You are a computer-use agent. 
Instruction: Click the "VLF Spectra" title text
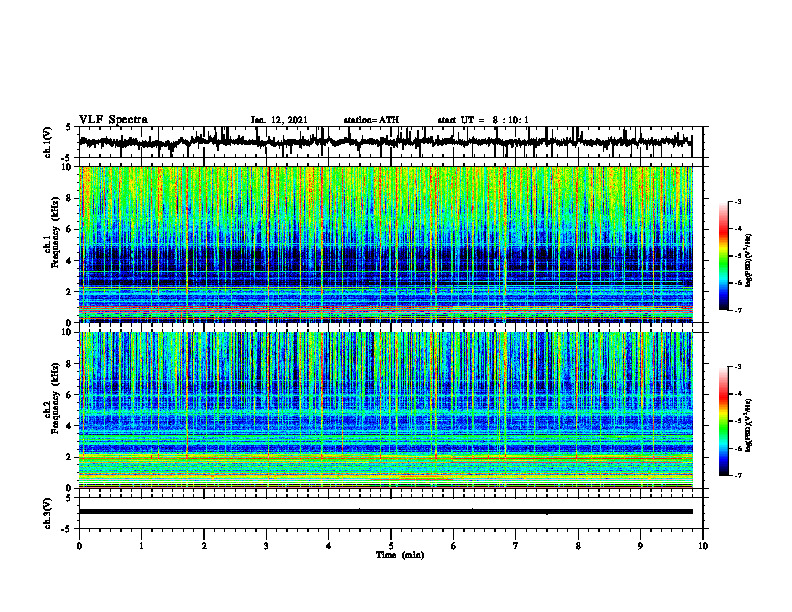pos(113,120)
